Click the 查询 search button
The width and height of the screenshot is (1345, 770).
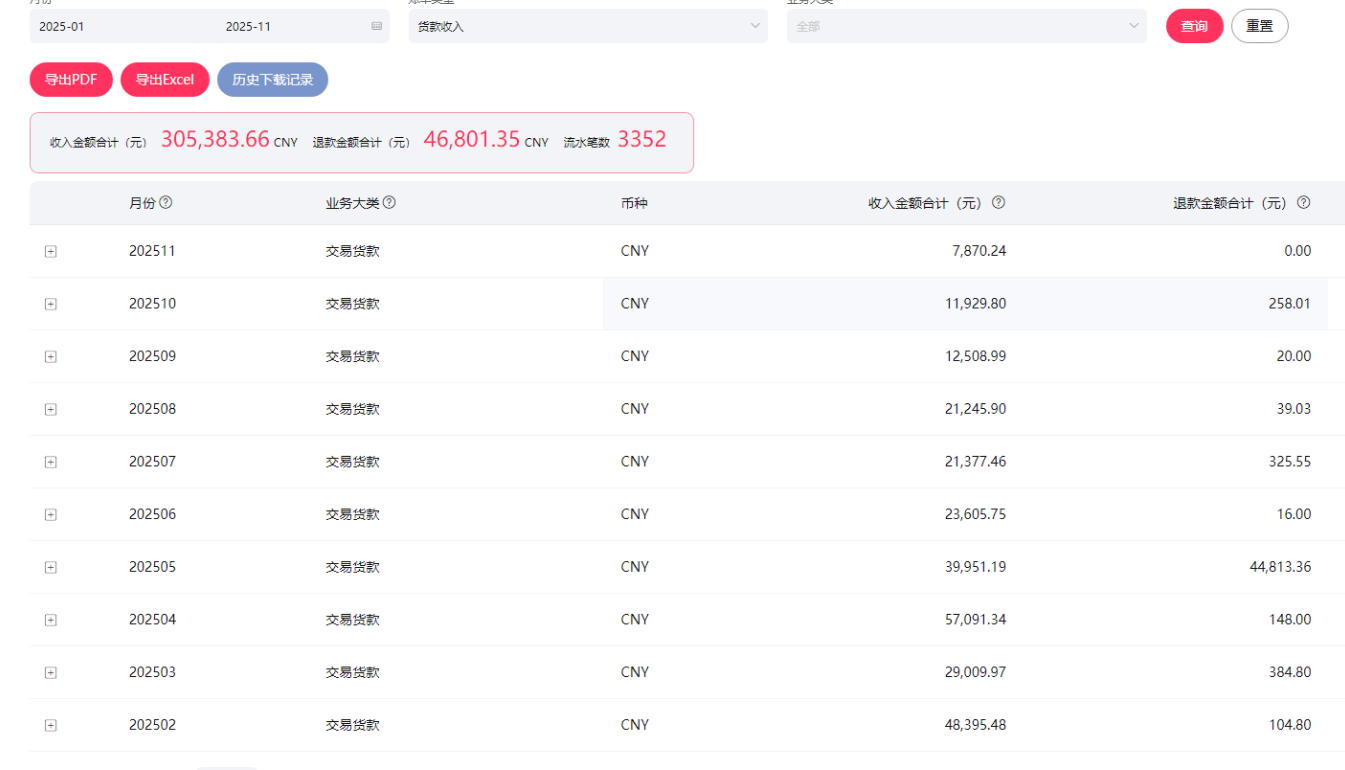[x=1194, y=26]
